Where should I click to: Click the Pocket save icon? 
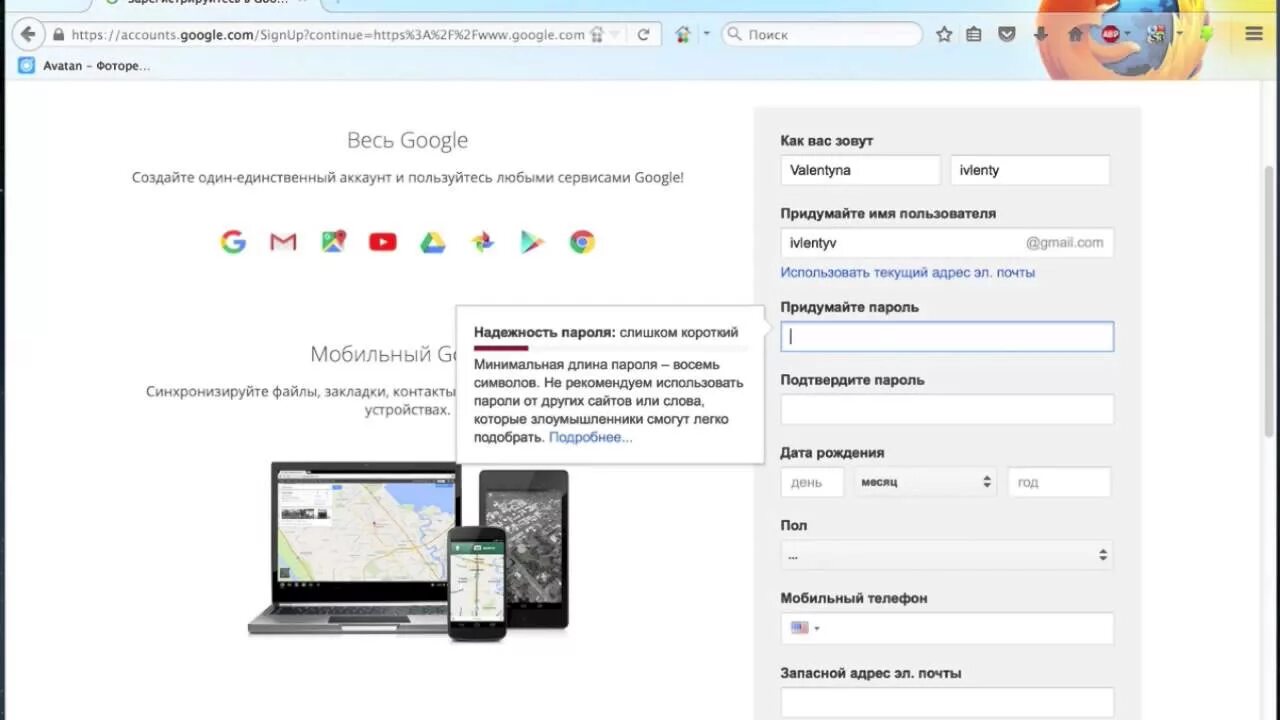(1007, 34)
